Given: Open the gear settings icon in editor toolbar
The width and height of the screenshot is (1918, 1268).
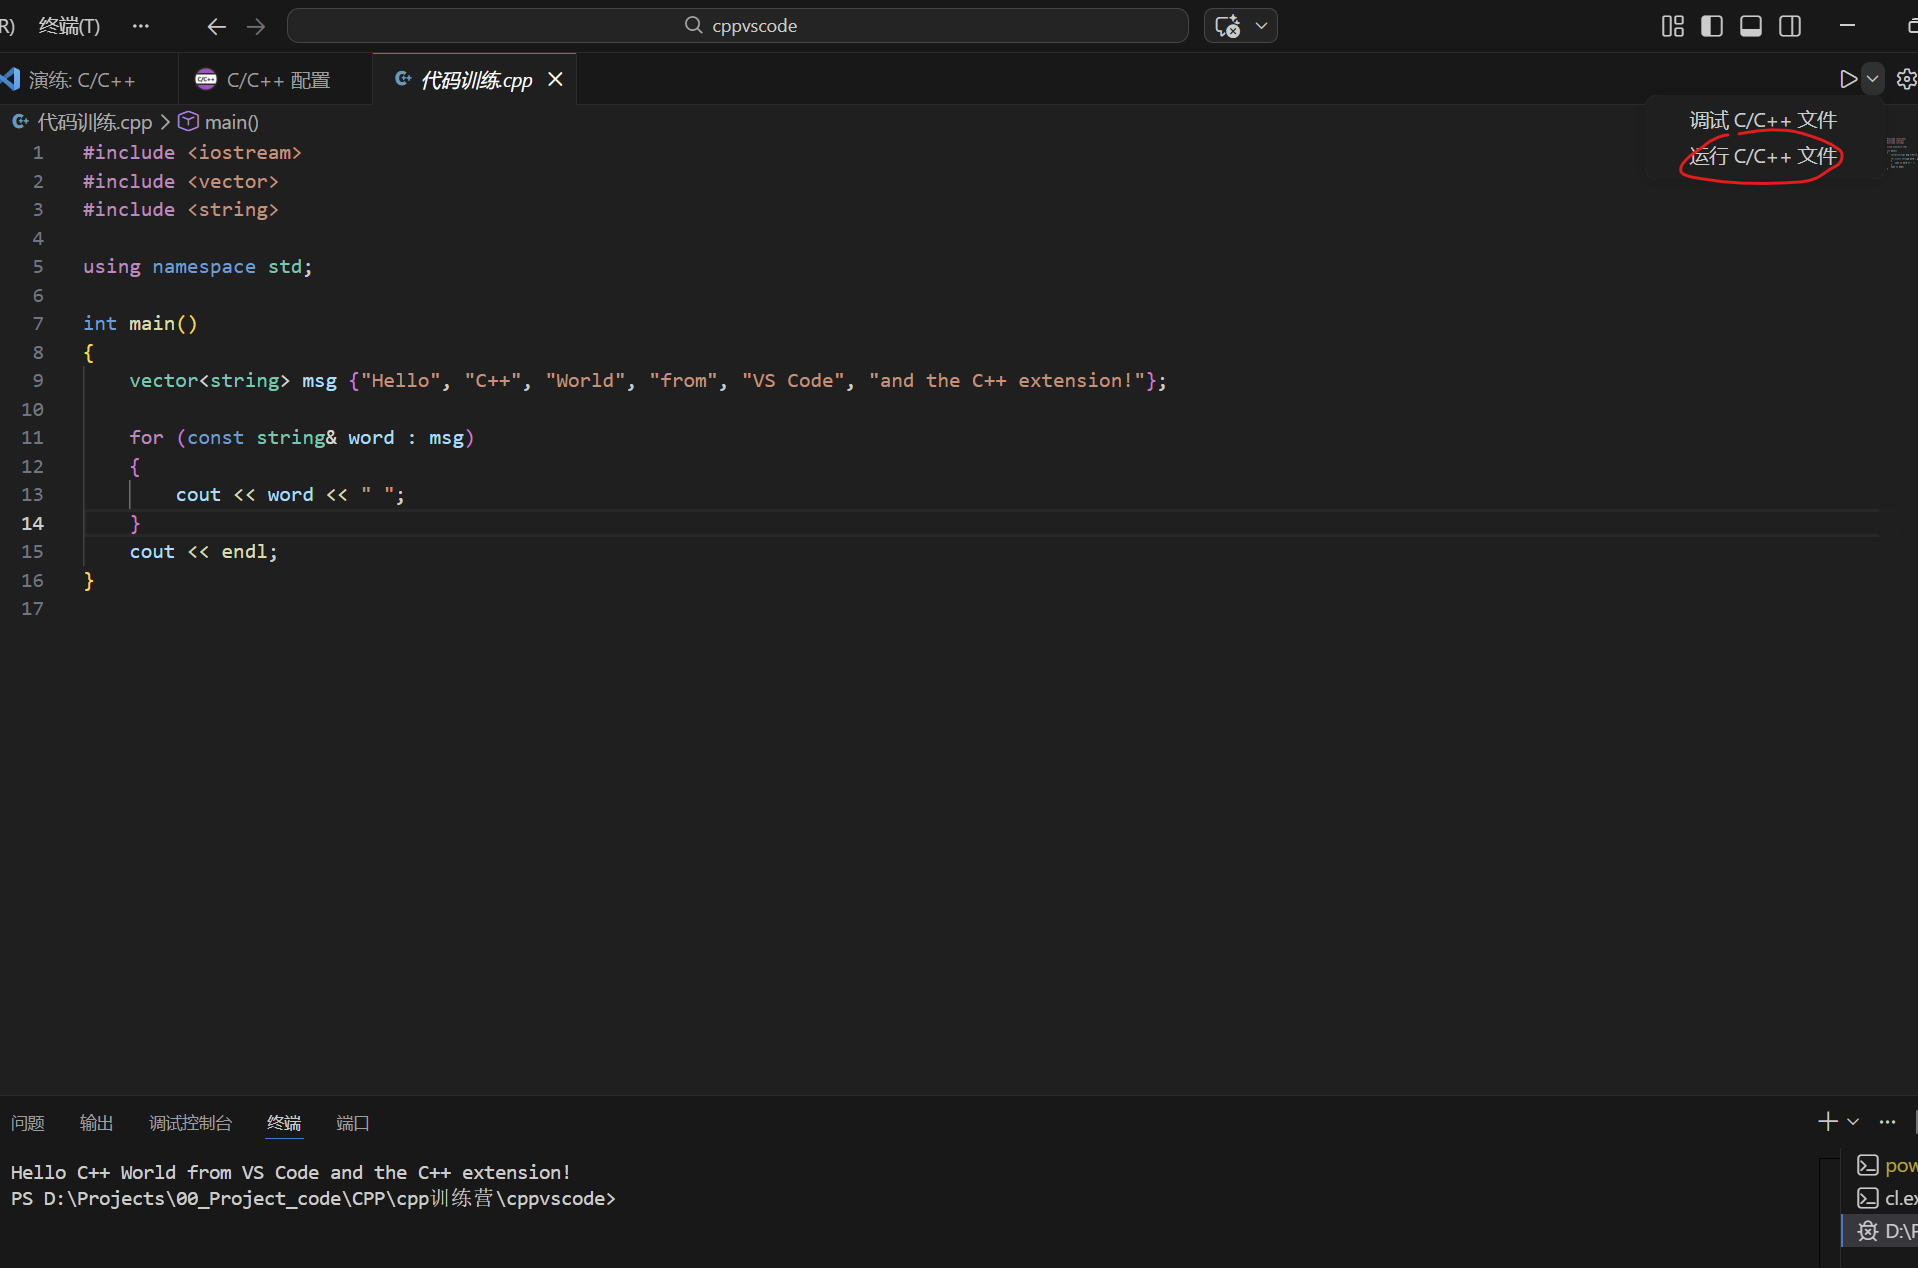Looking at the screenshot, I should (1906, 79).
